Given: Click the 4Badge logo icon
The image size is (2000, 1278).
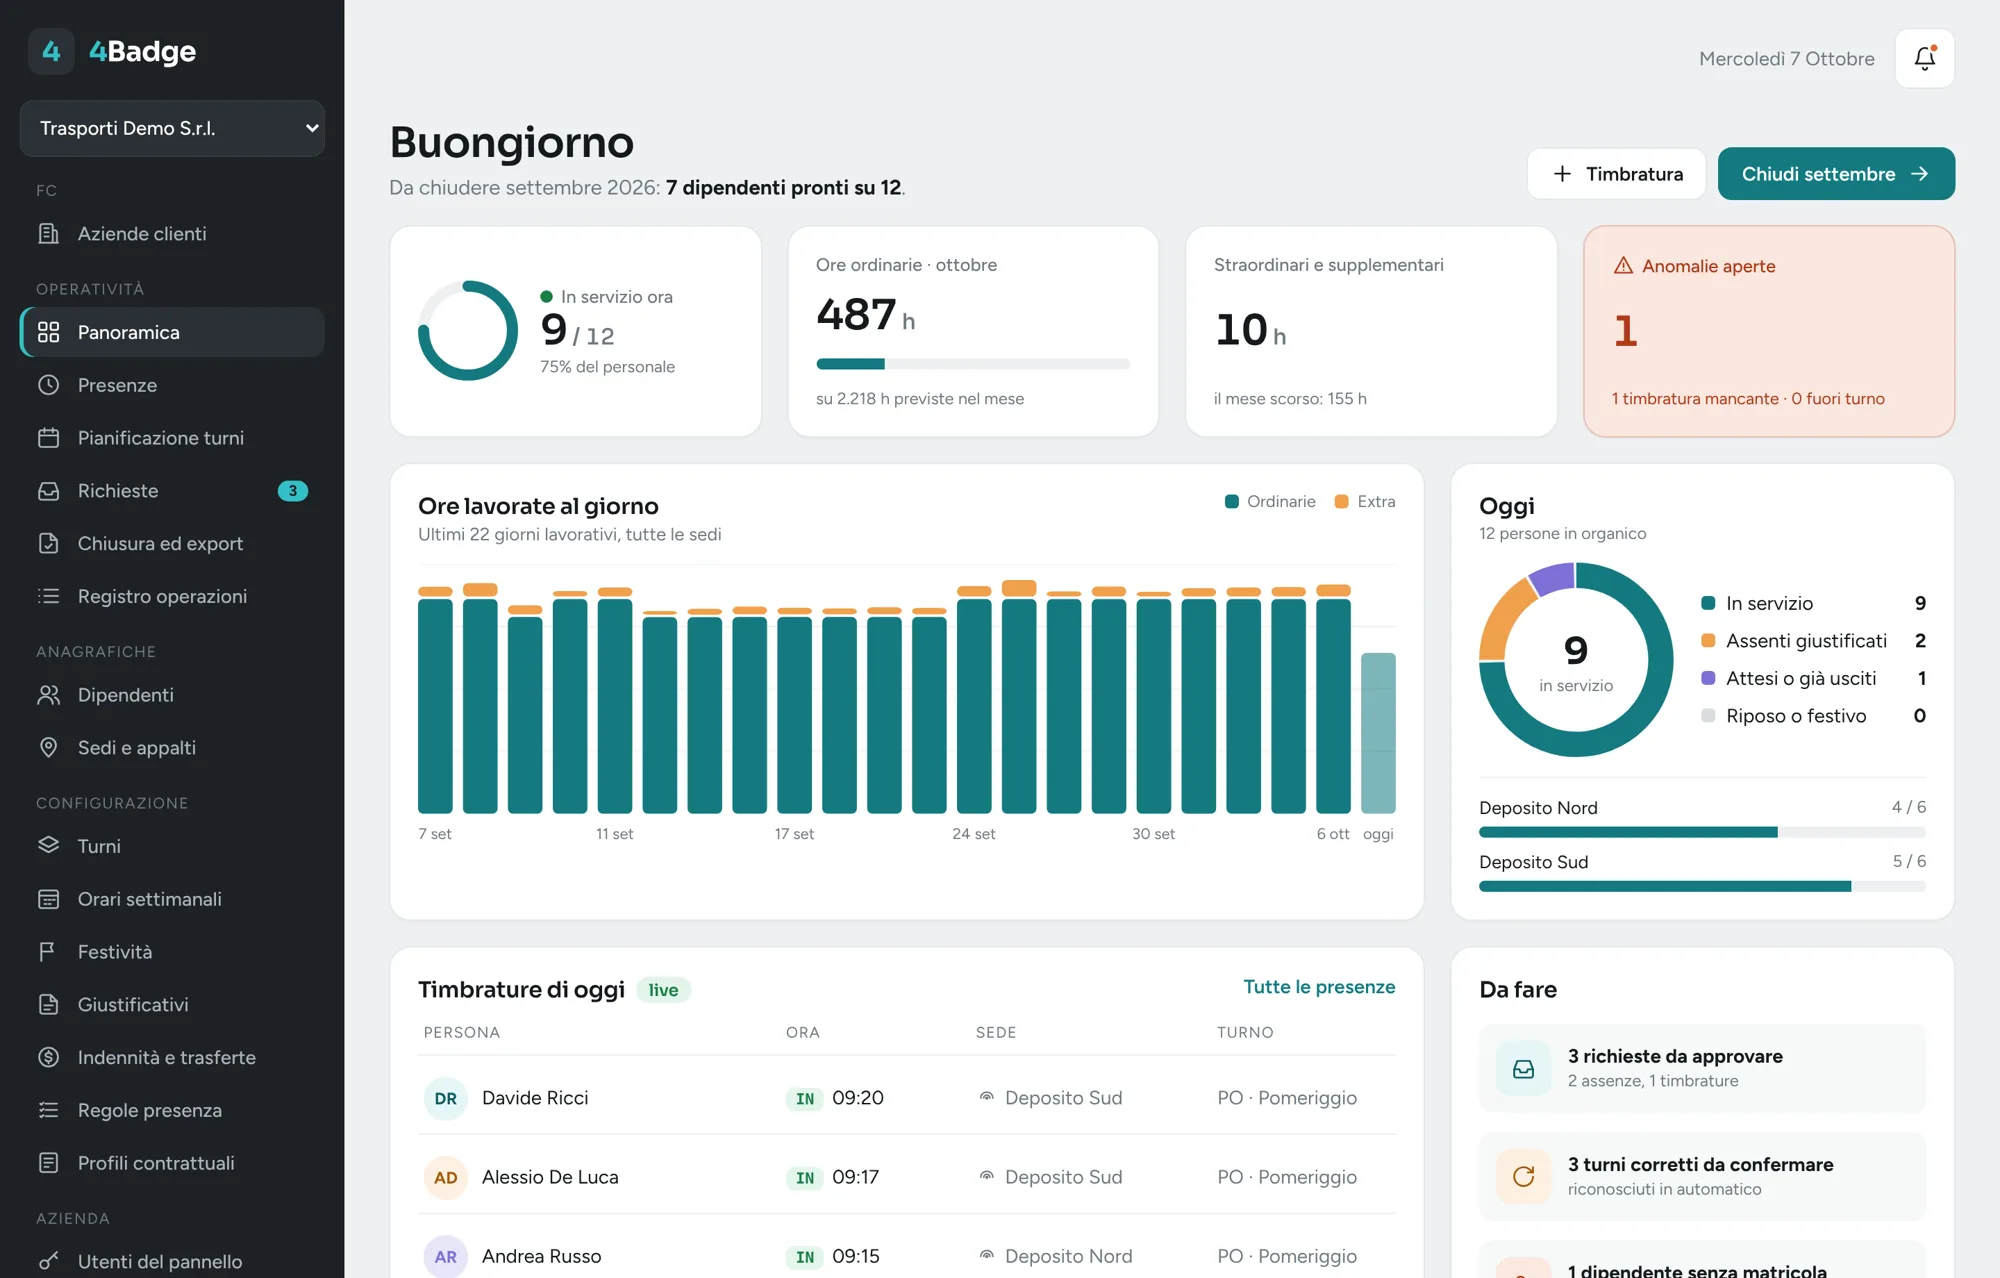Looking at the screenshot, I should [x=51, y=51].
